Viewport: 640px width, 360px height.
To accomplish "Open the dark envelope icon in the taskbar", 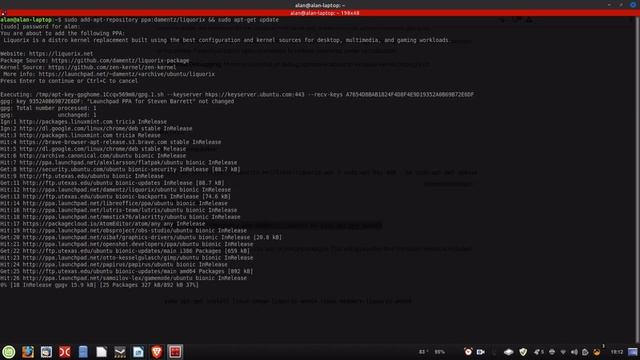I will point(120,352).
